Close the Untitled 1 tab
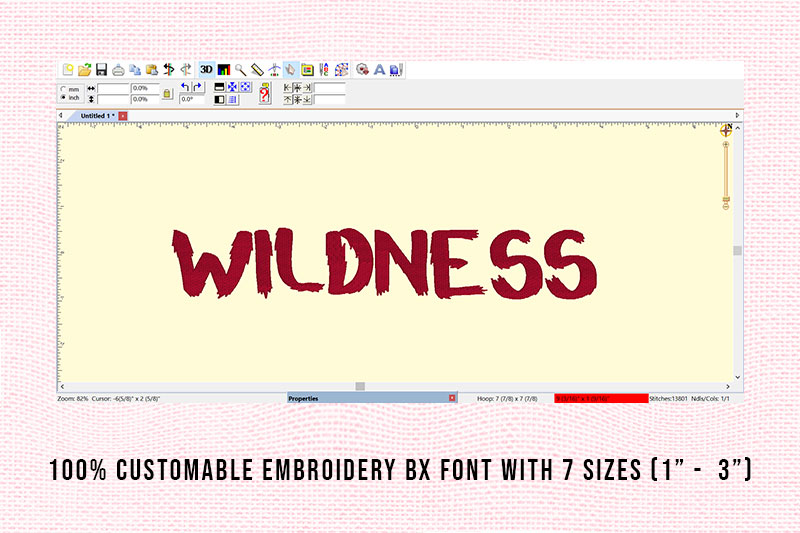 point(123,116)
